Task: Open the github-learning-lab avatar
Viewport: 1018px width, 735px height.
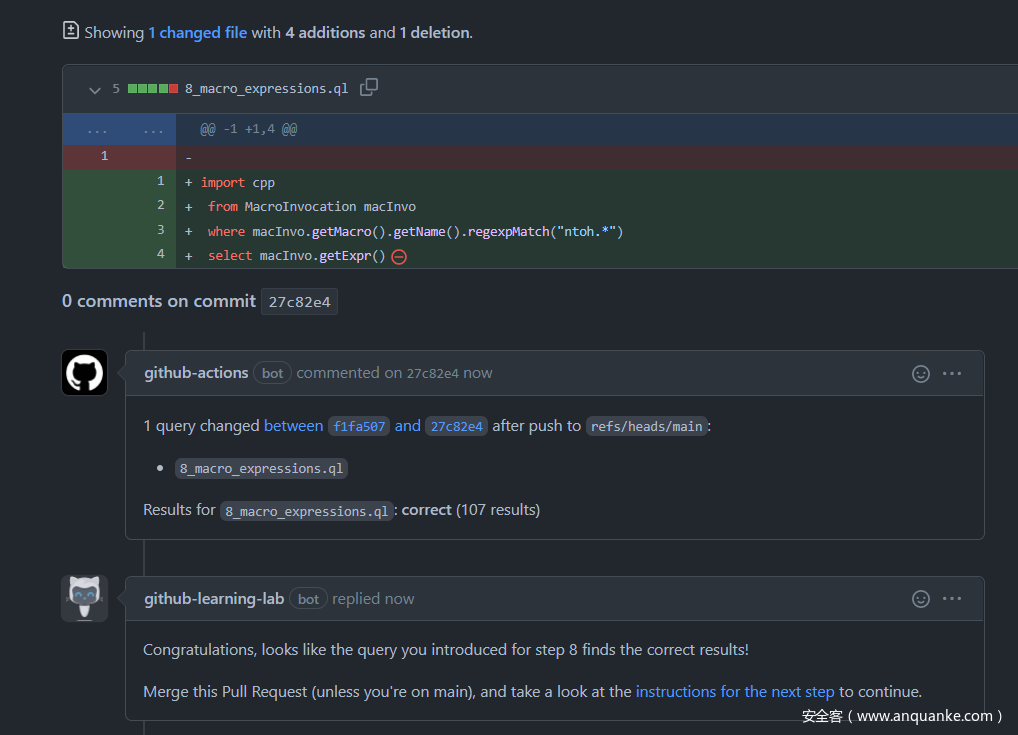Action: tap(85, 599)
